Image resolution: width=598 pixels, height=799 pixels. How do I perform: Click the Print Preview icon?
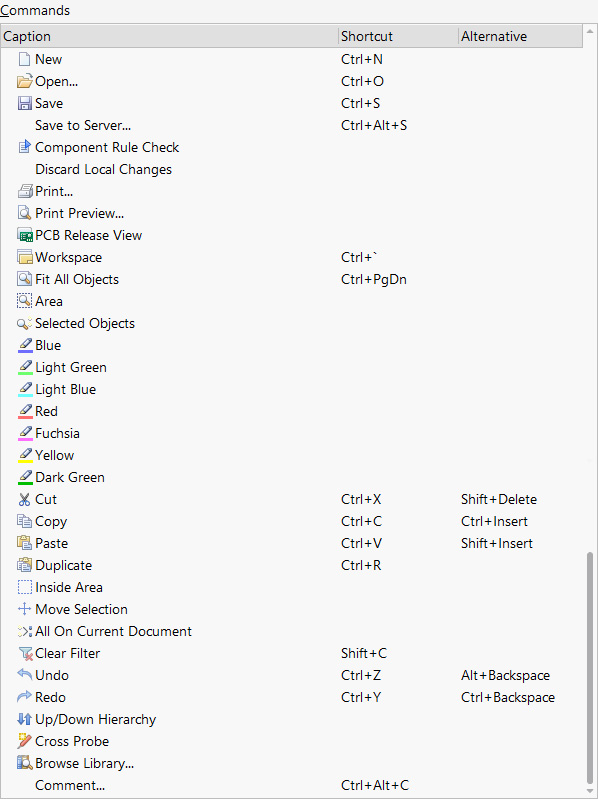click(24, 213)
